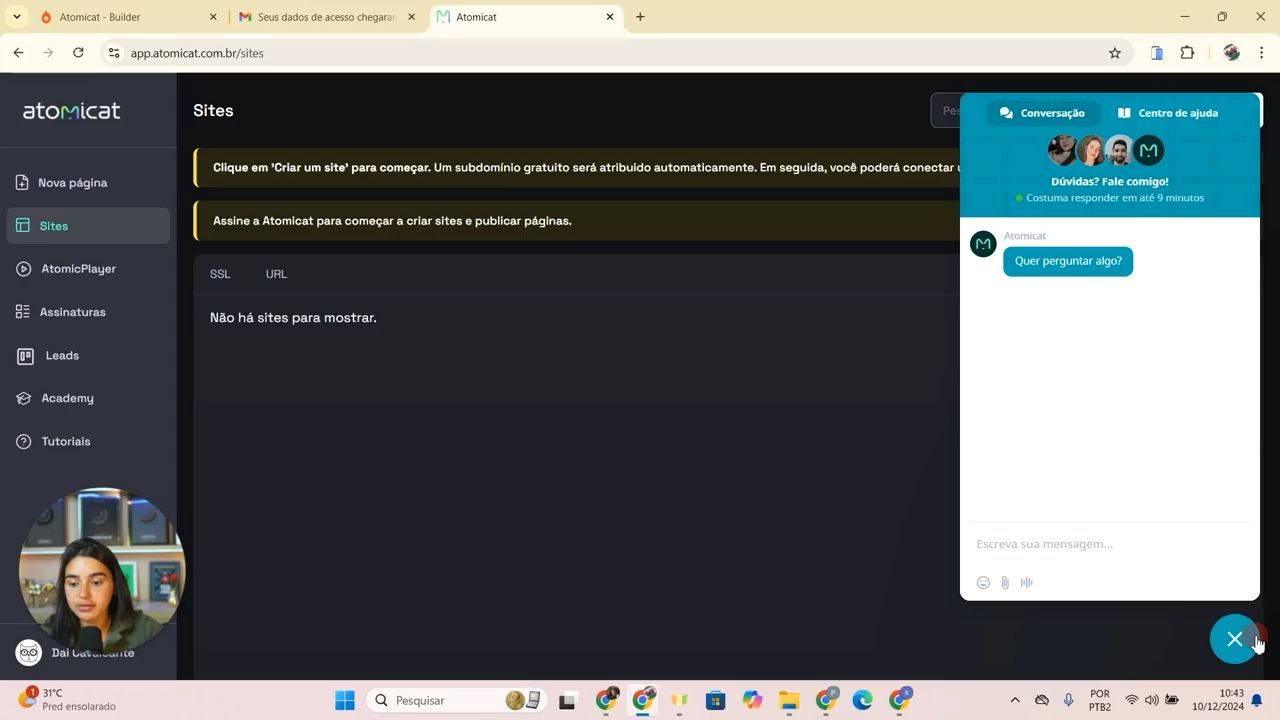
Task: Click the URL column header
Action: pos(276,274)
